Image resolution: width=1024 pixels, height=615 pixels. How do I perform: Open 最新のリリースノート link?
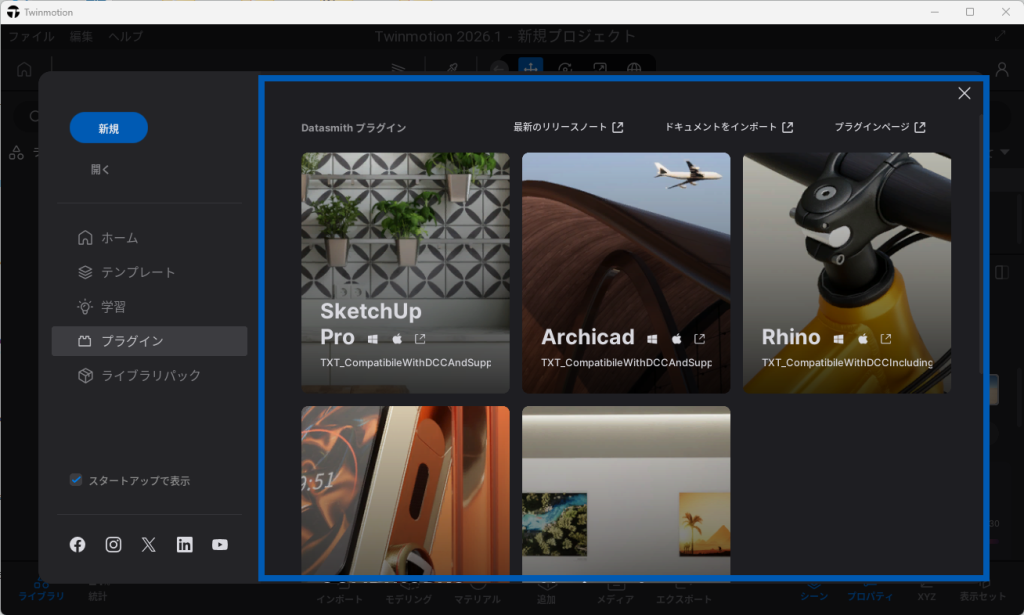pyautogui.click(x=568, y=127)
